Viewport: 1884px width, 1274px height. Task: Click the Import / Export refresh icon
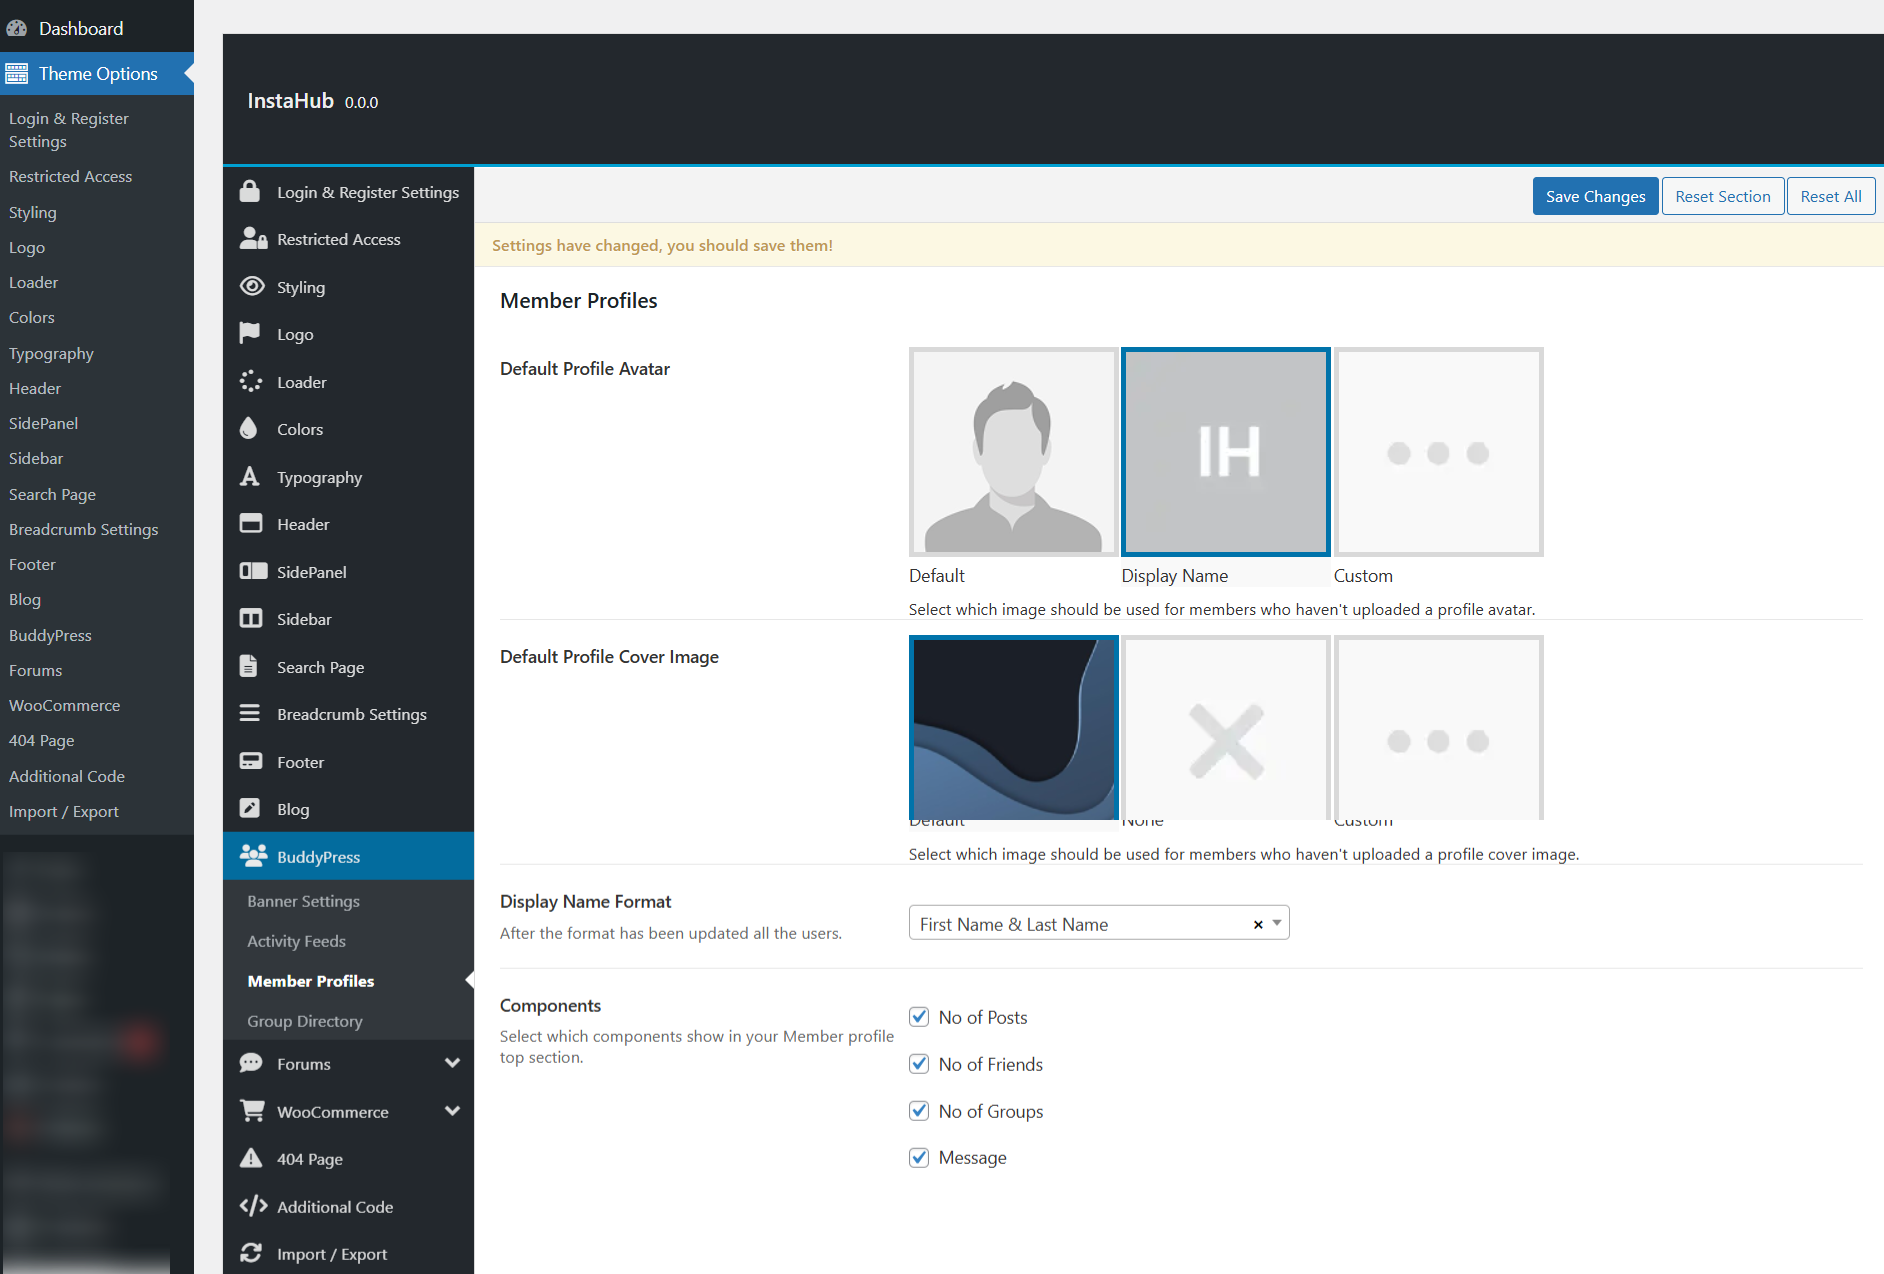point(251,1253)
